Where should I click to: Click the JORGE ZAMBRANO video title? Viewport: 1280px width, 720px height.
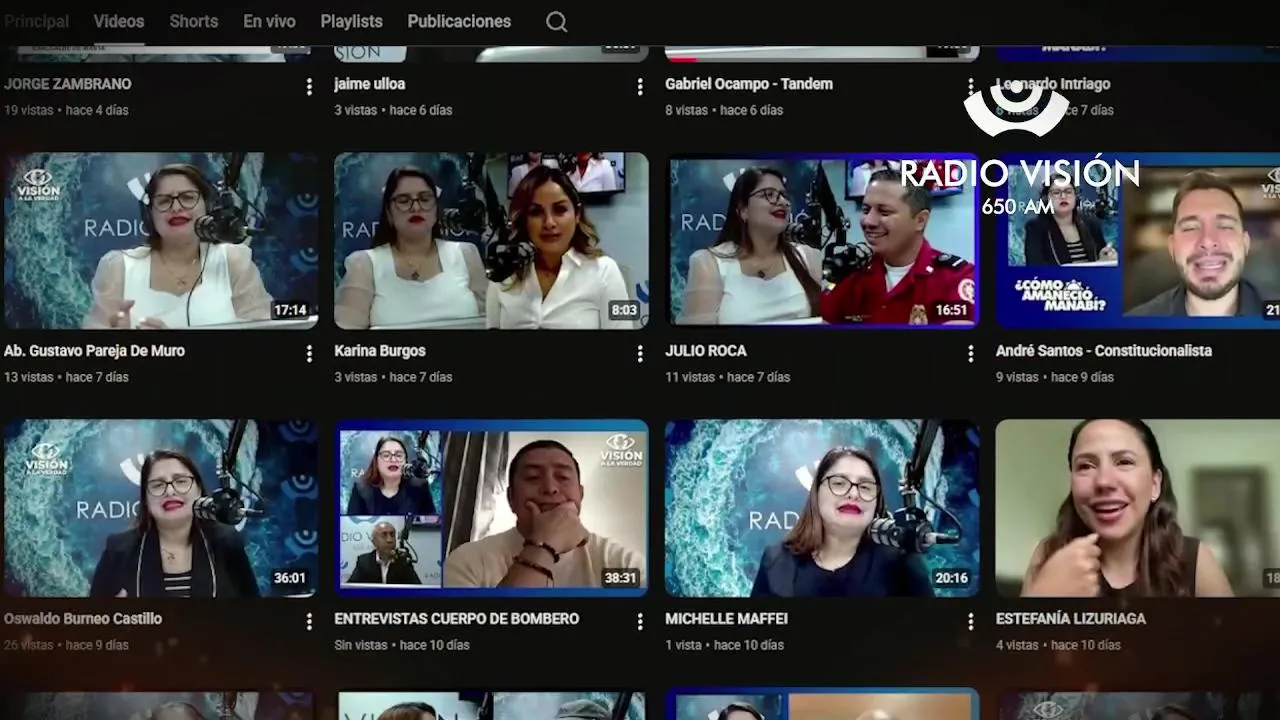[67, 84]
